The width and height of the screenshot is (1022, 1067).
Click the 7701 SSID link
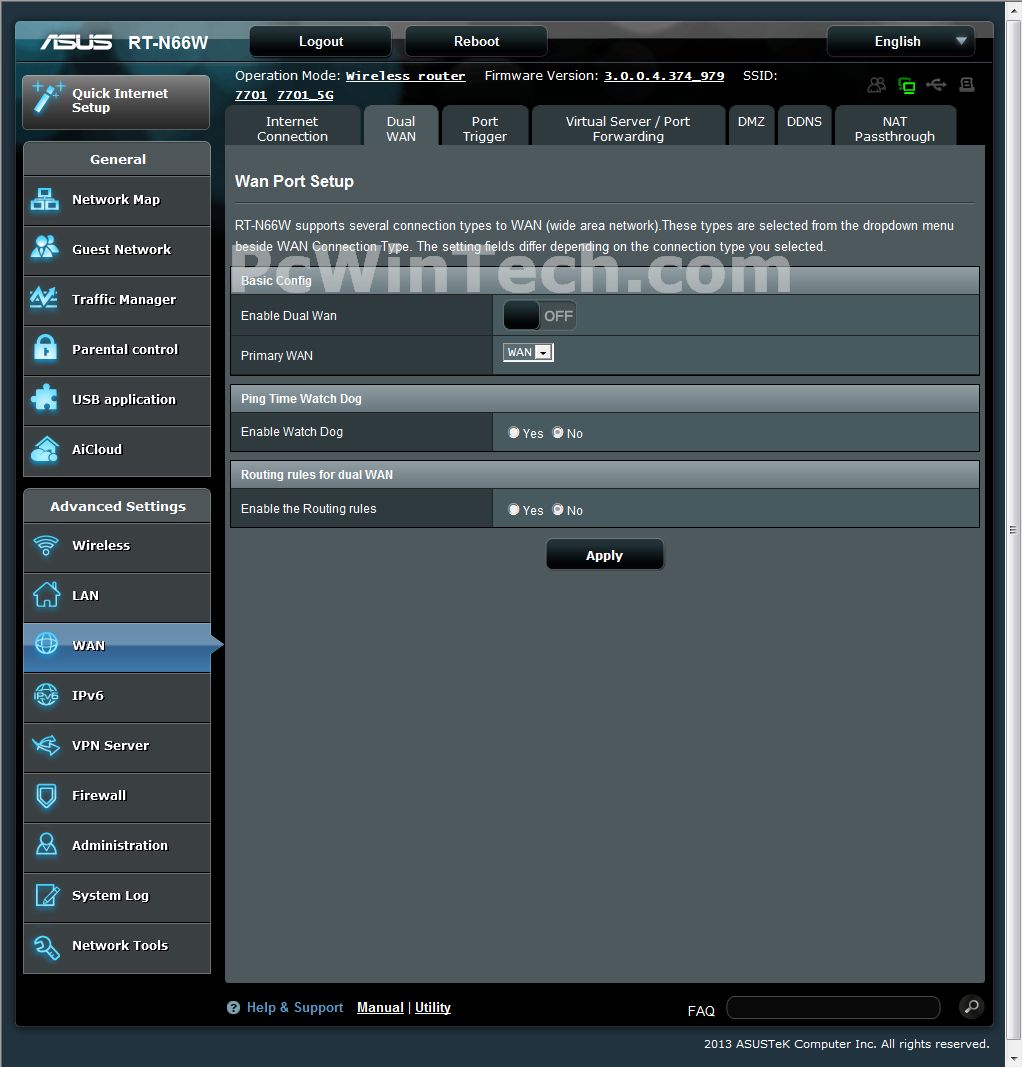251,95
